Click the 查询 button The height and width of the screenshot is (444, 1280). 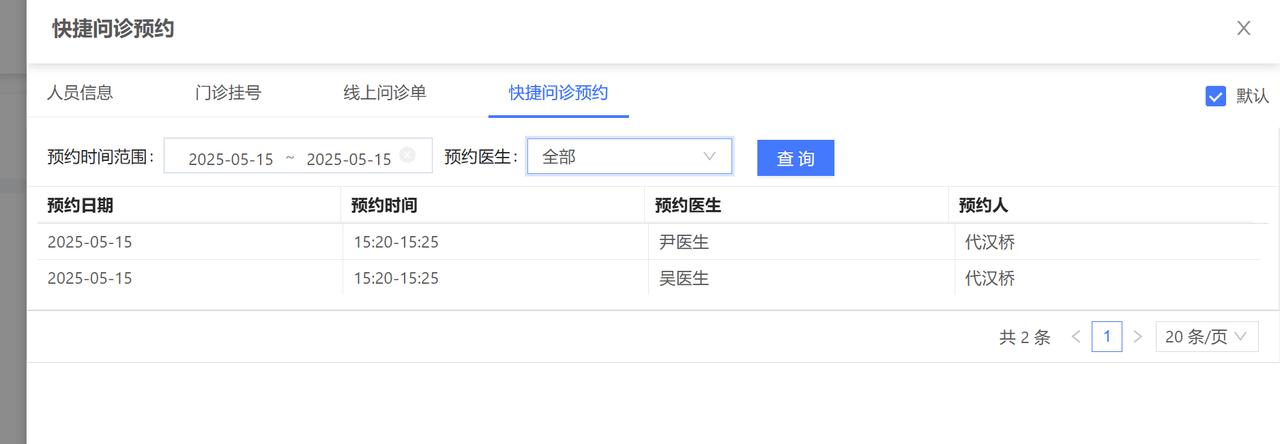[796, 158]
